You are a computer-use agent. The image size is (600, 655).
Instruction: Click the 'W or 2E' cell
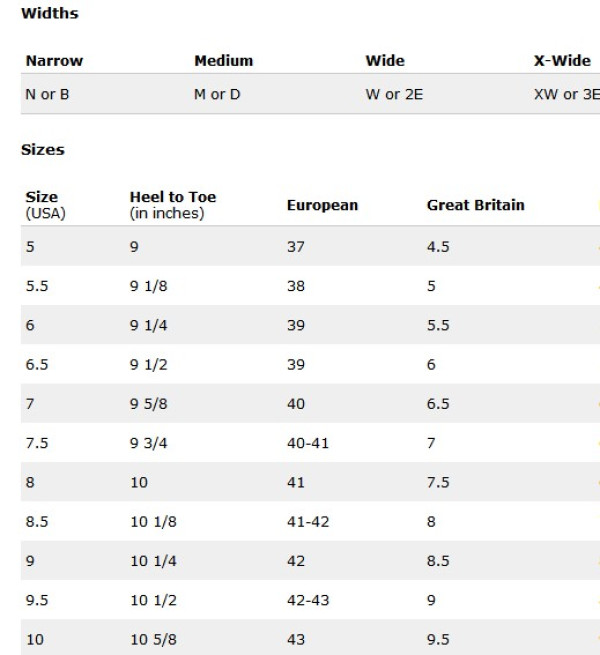coord(394,94)
